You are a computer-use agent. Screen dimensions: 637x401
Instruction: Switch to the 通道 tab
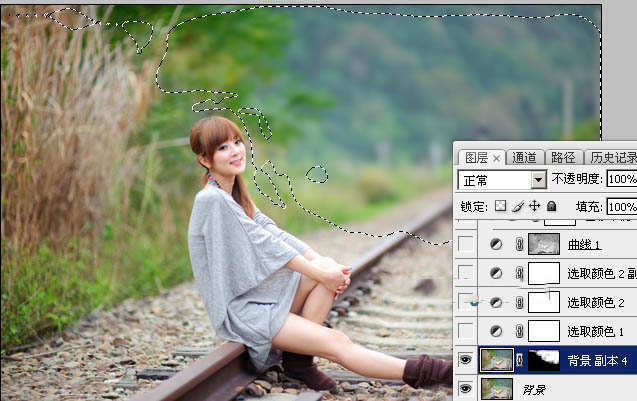point(524,158)
